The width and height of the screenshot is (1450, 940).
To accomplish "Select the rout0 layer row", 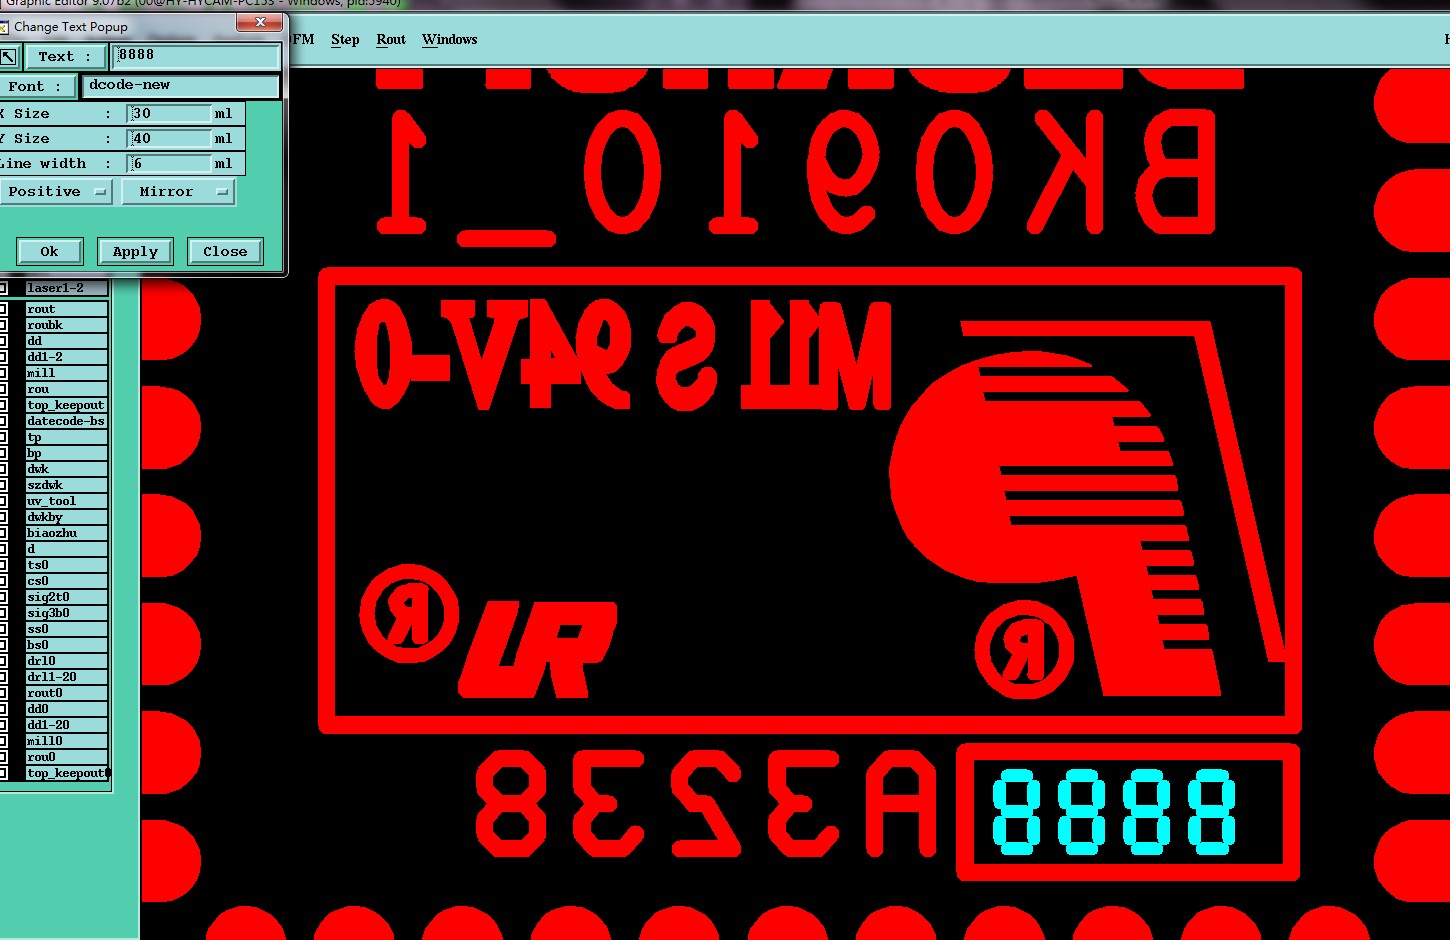I will coord(66,693).
